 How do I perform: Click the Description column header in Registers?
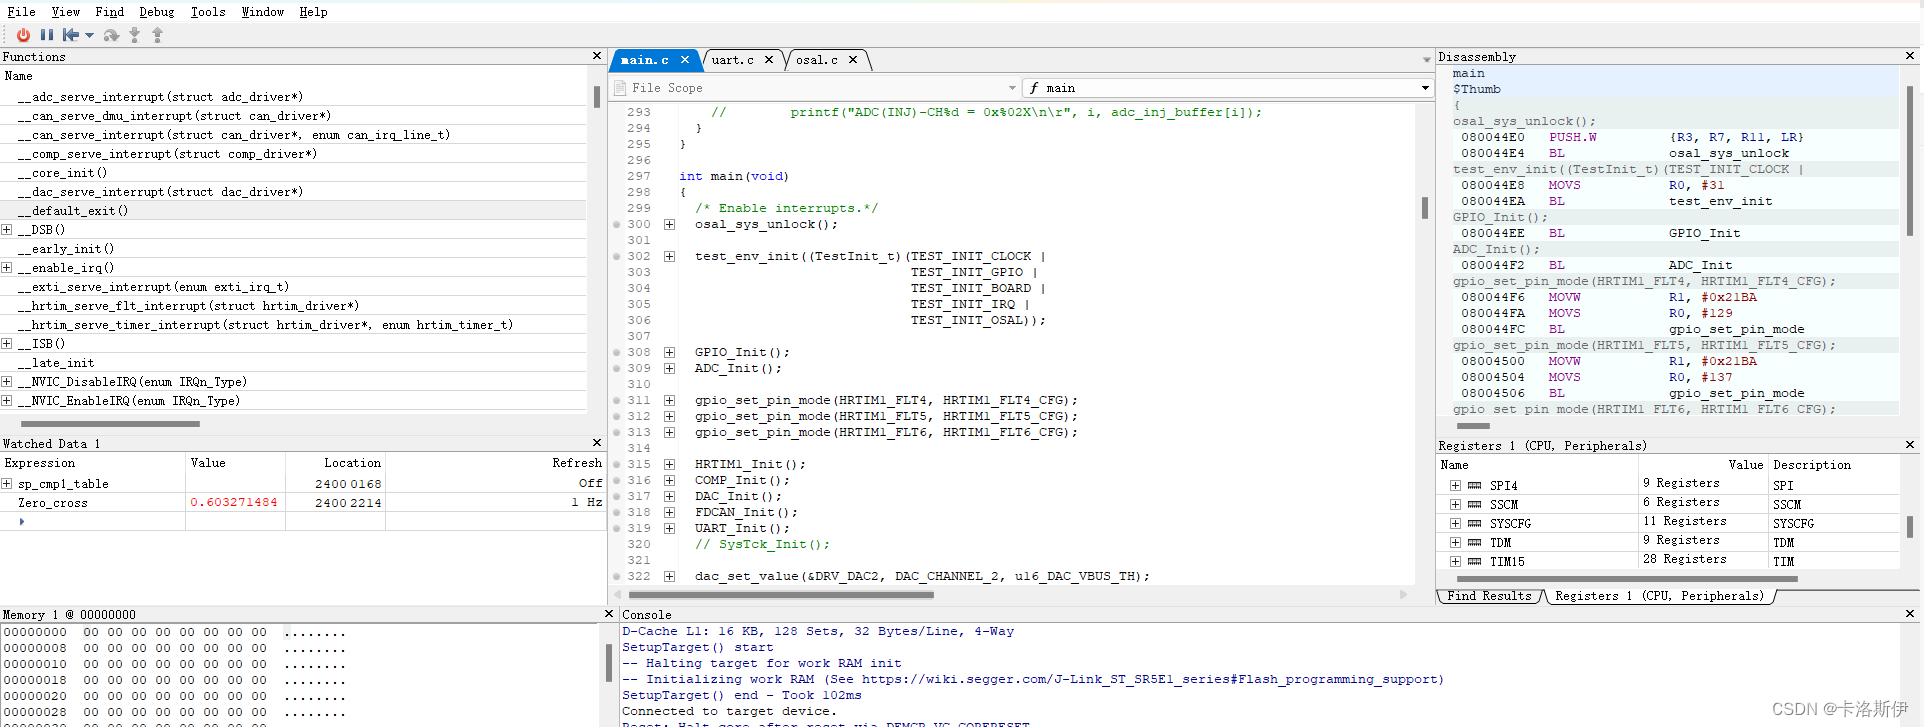tap(1811, 465)
